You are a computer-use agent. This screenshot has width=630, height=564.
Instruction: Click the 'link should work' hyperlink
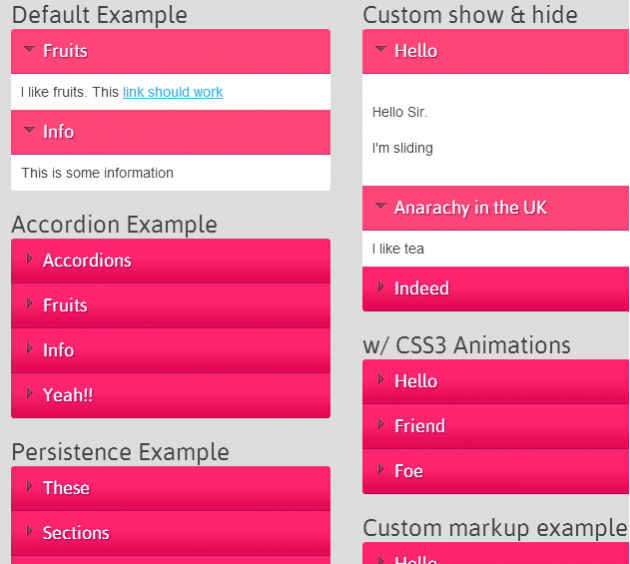172,92
